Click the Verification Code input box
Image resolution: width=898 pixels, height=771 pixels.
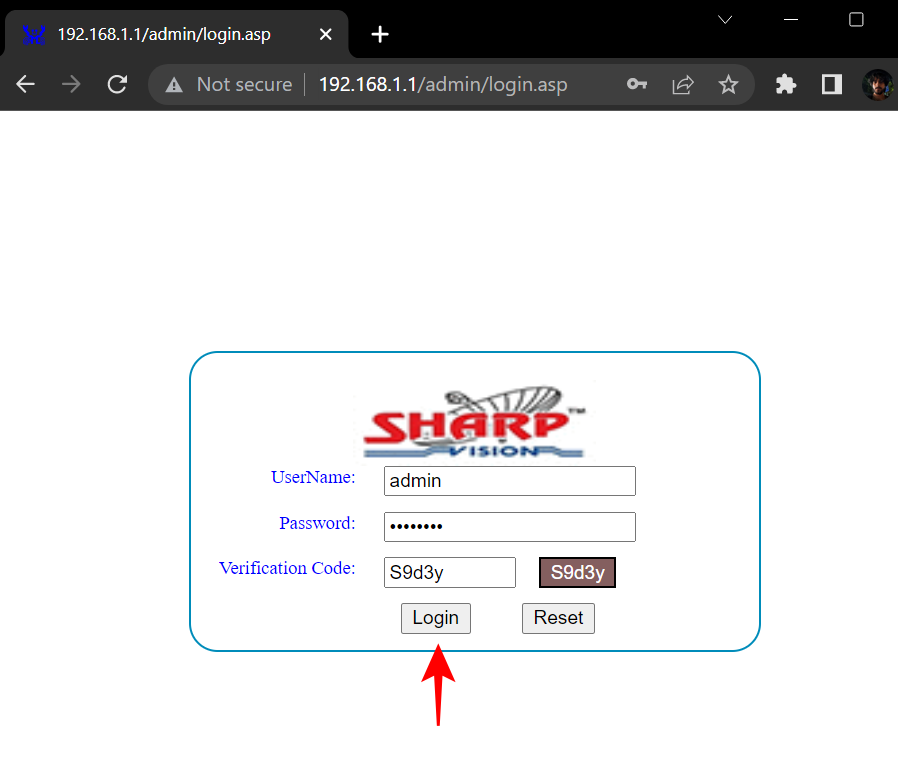(x=450, y=572)
